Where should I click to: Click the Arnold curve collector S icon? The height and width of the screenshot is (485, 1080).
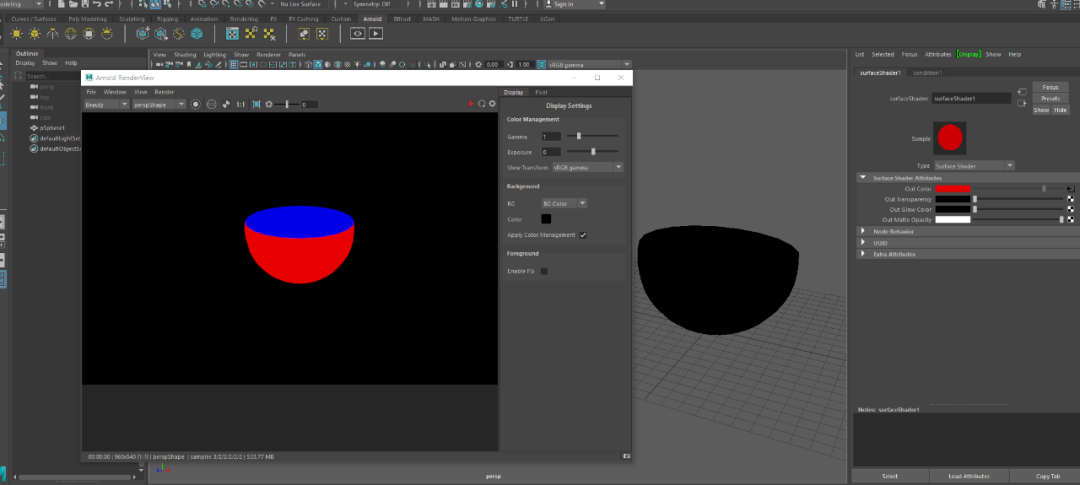click(x=178, y=33)
